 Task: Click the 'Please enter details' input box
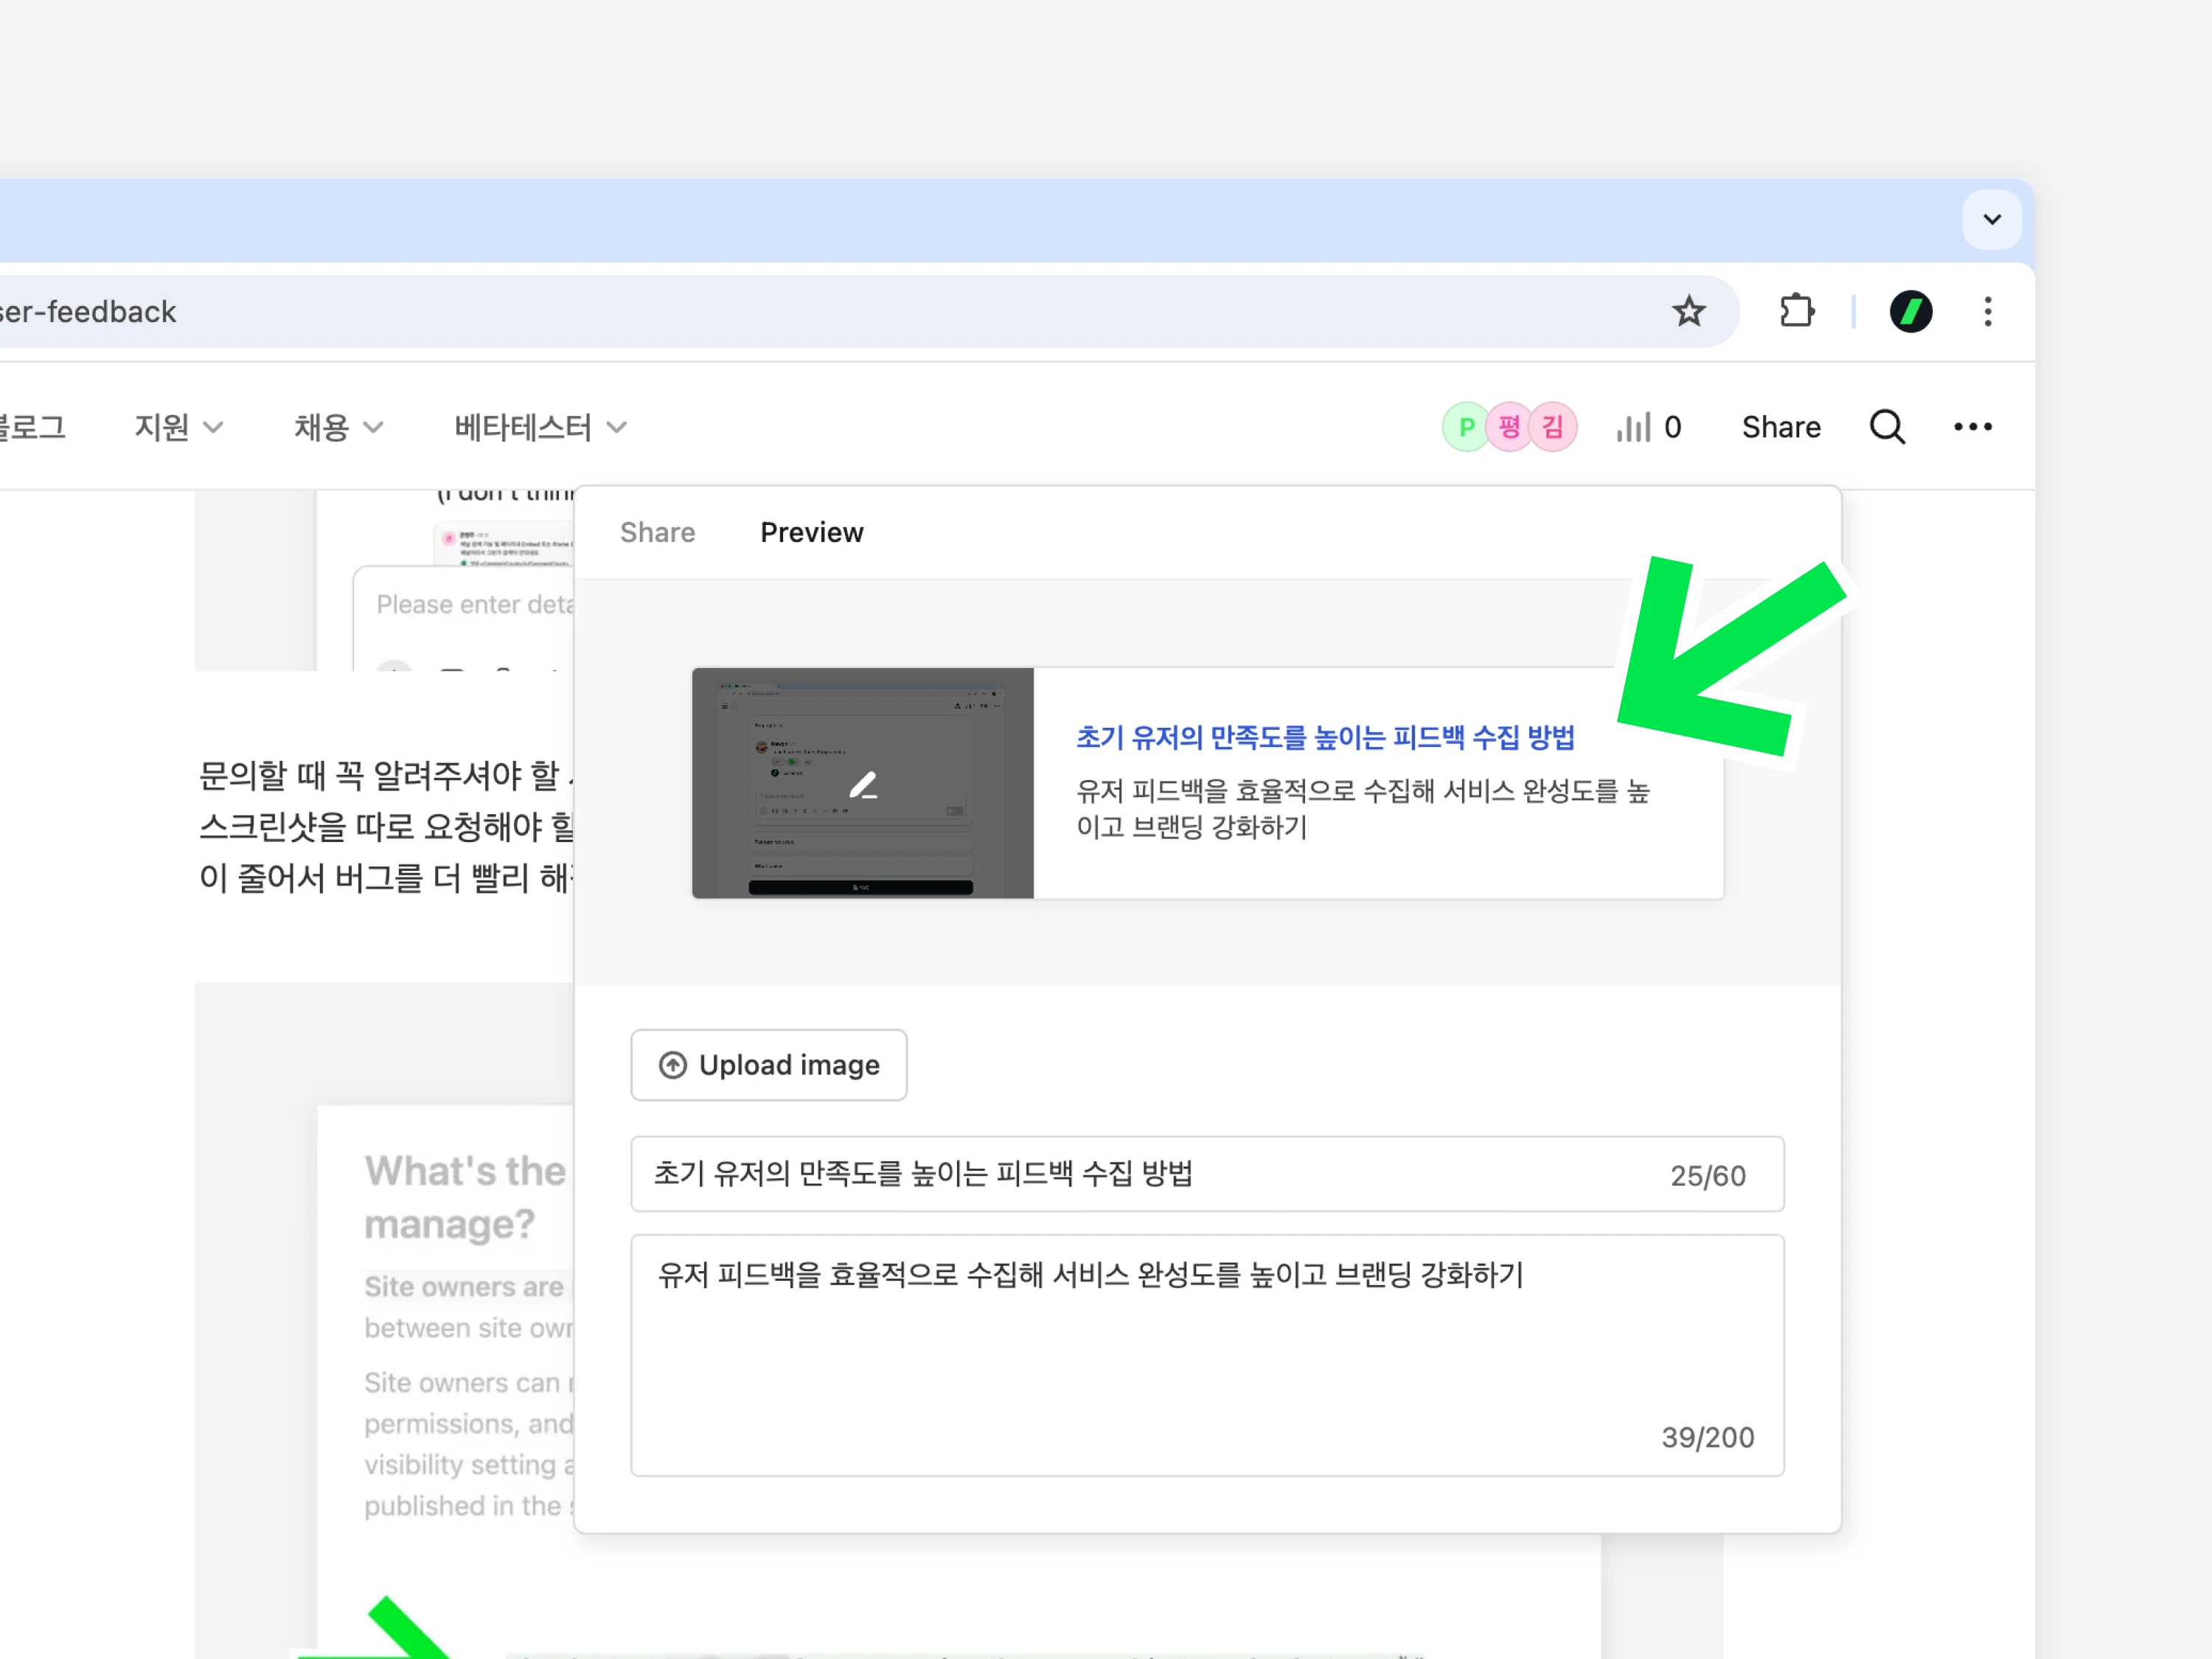pos(464,617)
